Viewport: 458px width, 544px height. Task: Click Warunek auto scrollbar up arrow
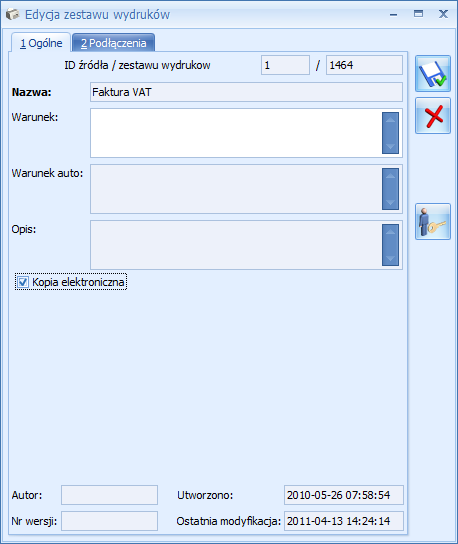(390, 176)
